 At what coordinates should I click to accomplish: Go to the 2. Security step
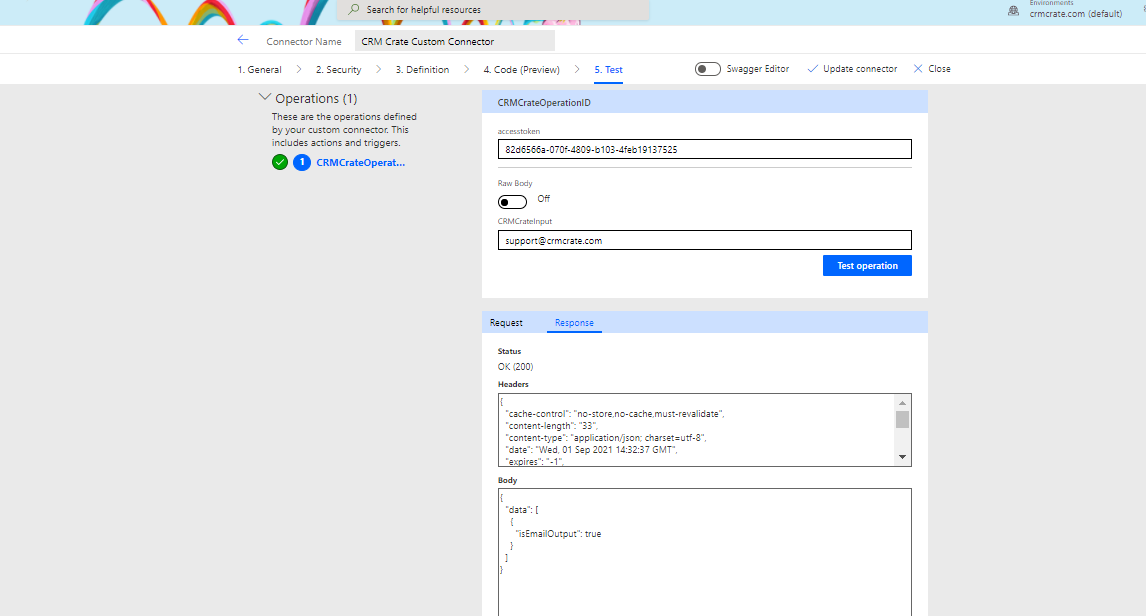pyautogui.click(x=337, y=69)
